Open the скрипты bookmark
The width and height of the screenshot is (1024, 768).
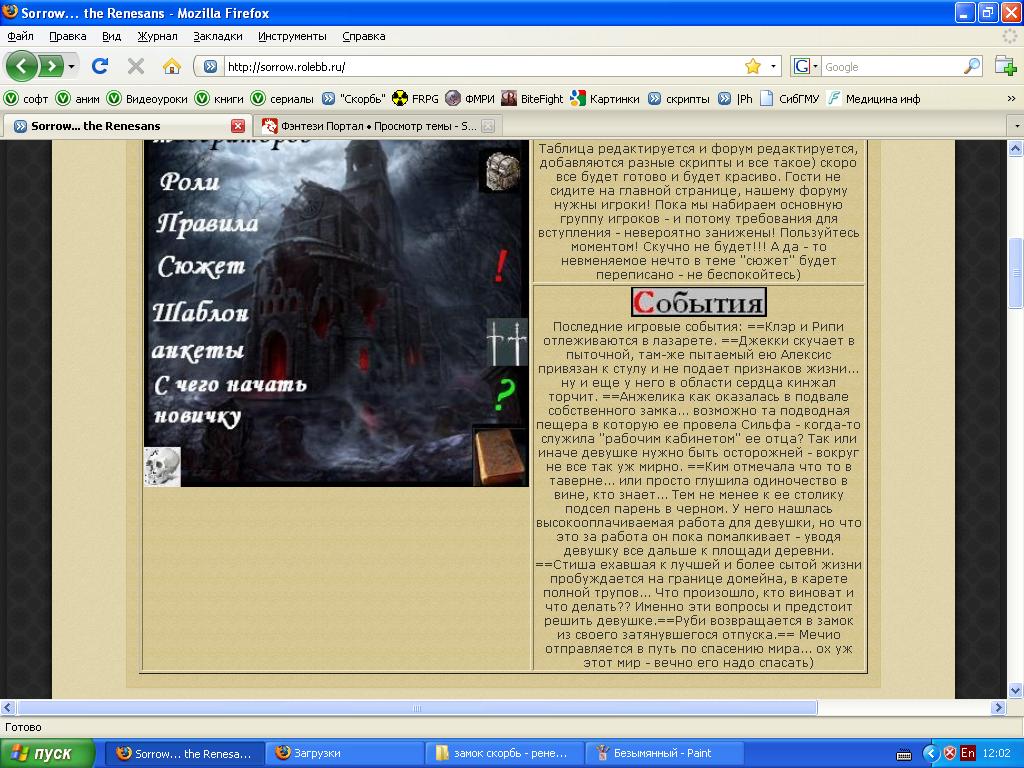click(679, 99)
